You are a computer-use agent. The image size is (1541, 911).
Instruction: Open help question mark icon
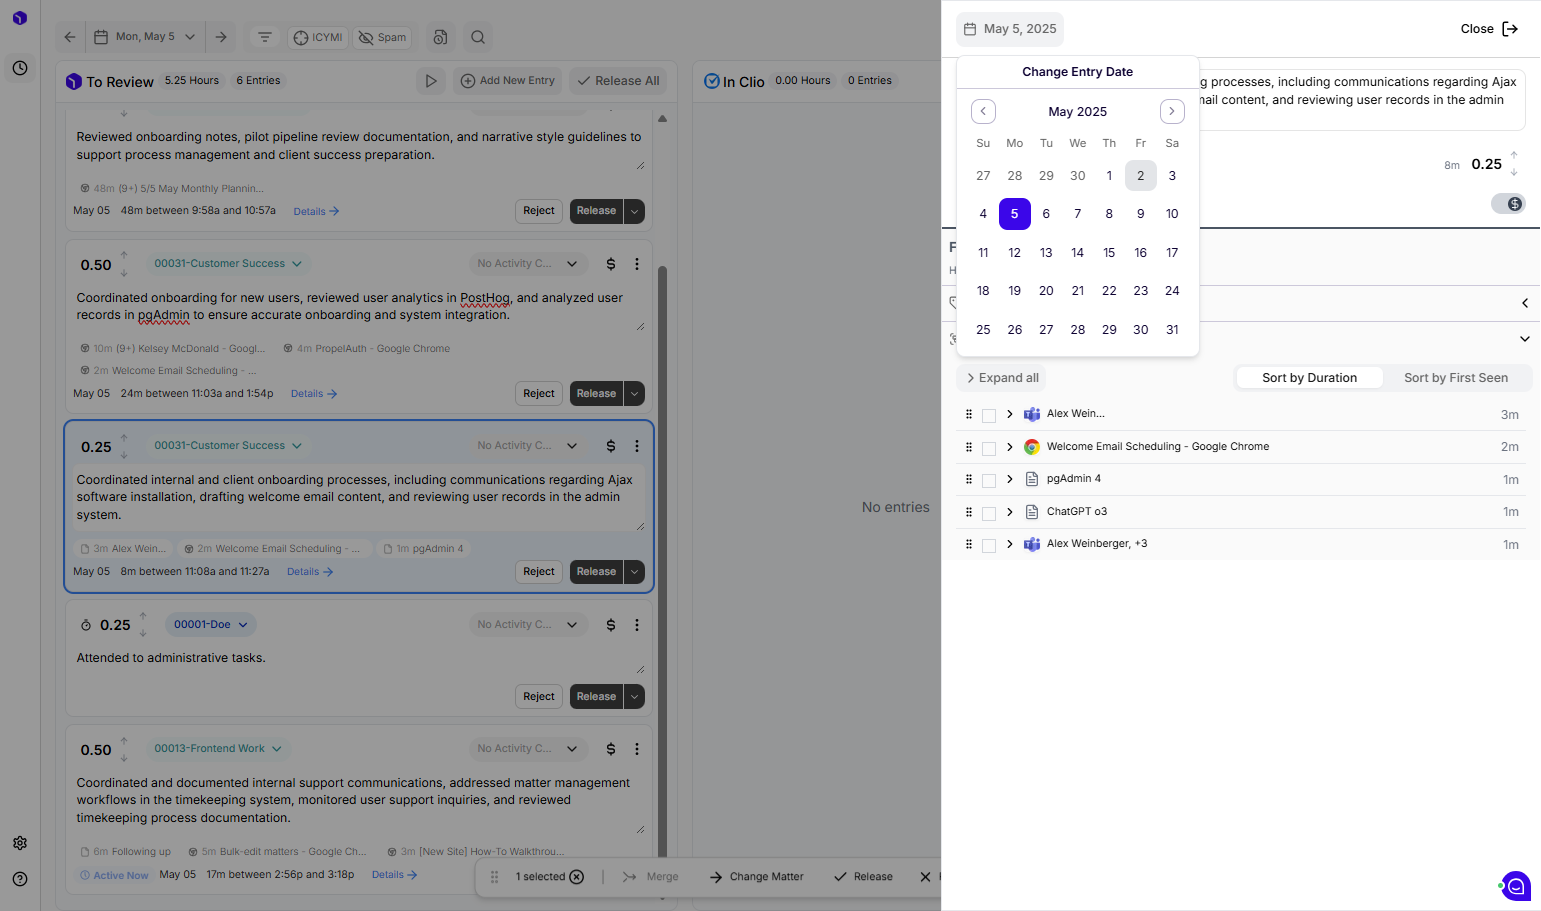pos(20,879)
